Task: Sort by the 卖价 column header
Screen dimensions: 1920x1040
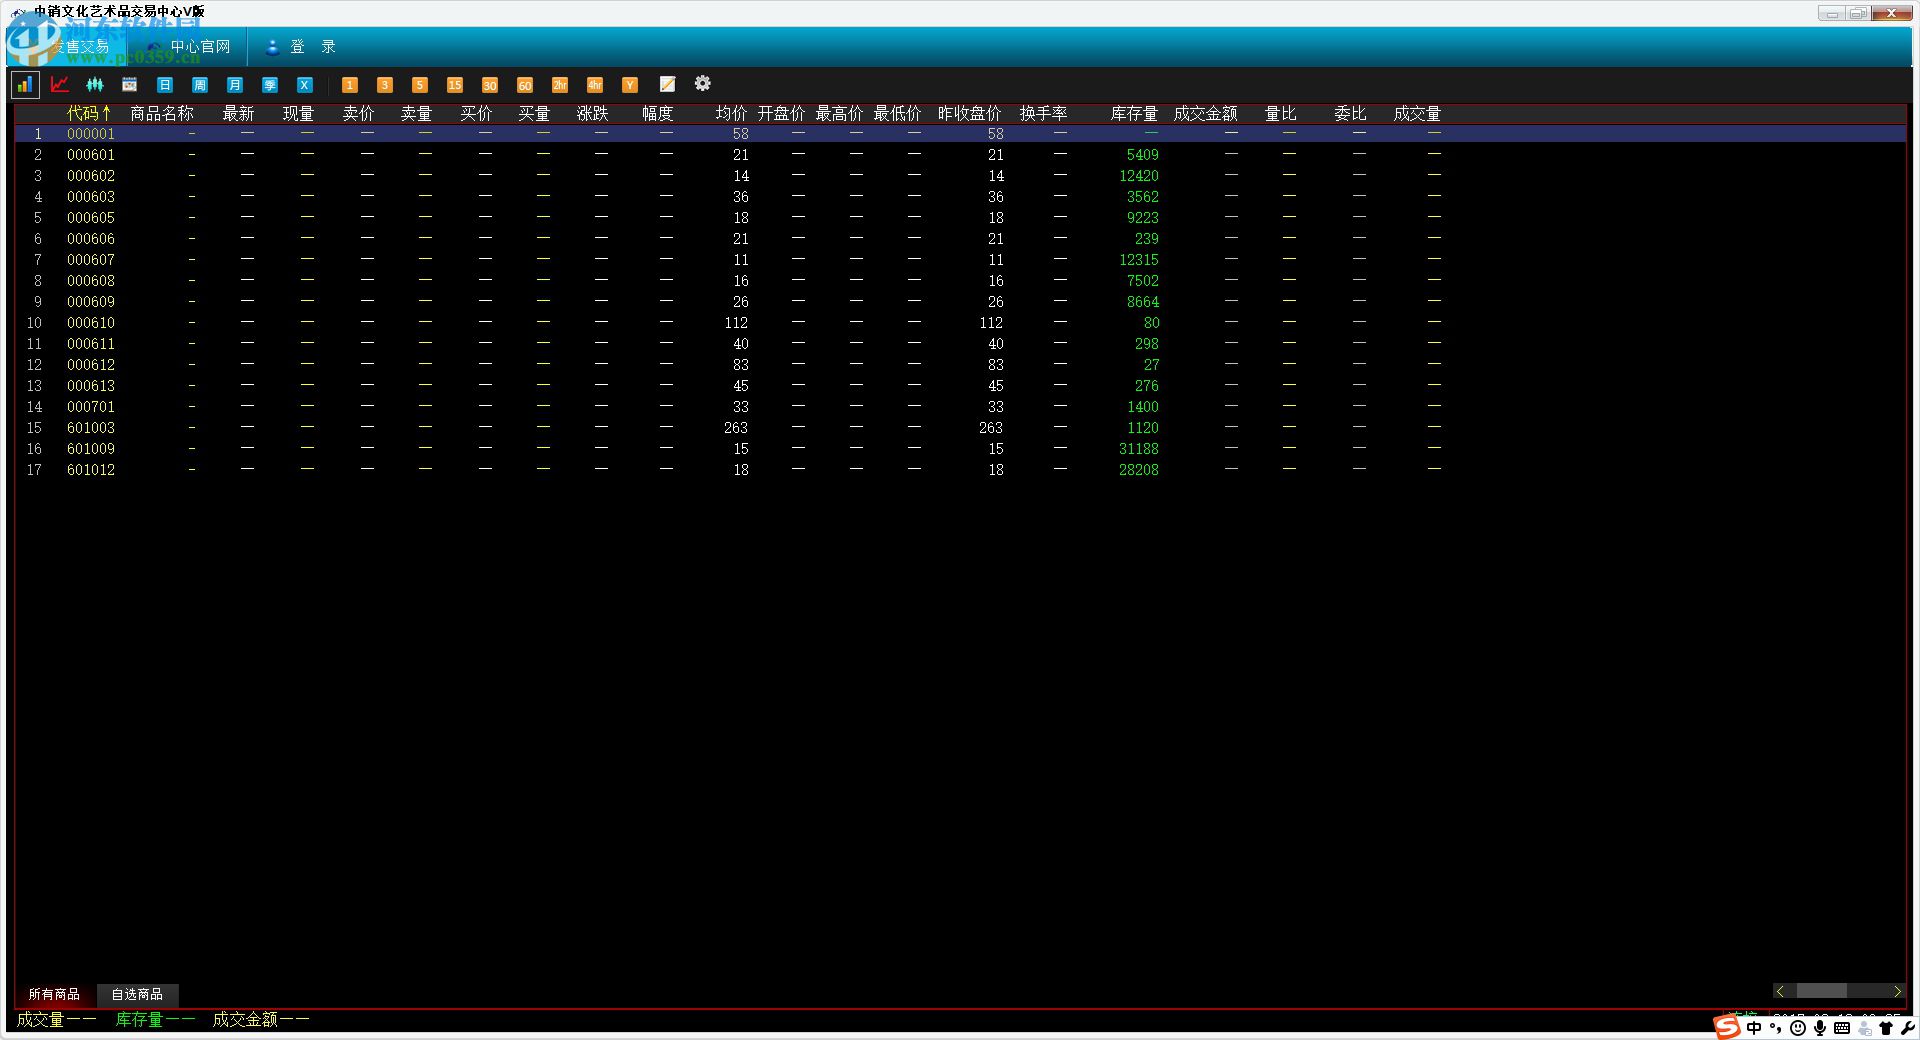Action: click(x=358, y=113)
